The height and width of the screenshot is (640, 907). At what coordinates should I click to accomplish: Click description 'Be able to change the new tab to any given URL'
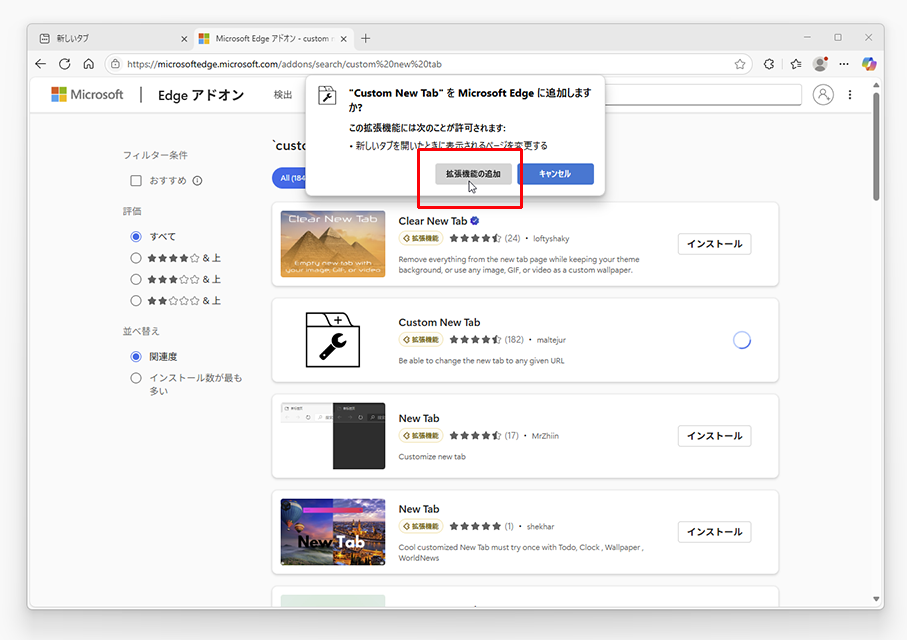pyautogui.click(x=481, y=361)
